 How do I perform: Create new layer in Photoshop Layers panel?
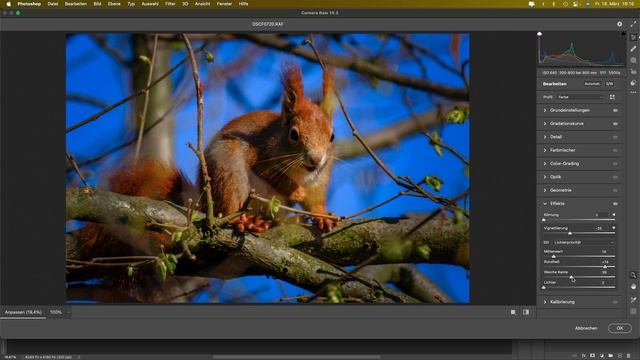coord(620,356)
